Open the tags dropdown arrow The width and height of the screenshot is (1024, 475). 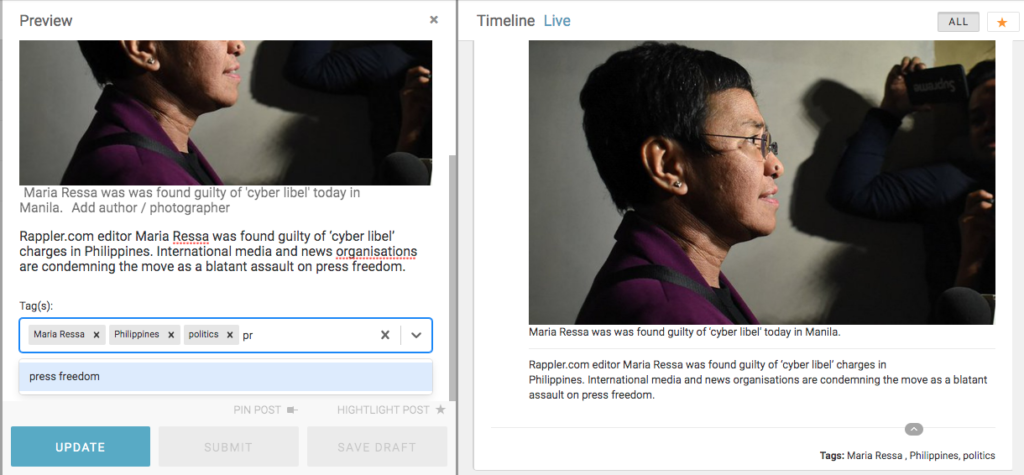[416, 335]
